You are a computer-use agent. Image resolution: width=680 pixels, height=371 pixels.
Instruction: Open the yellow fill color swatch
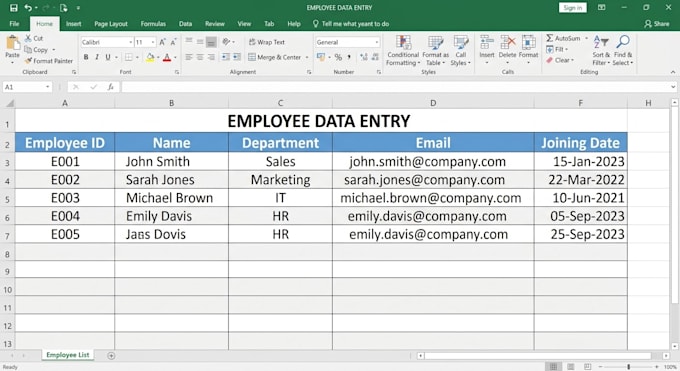pos(150,57)
